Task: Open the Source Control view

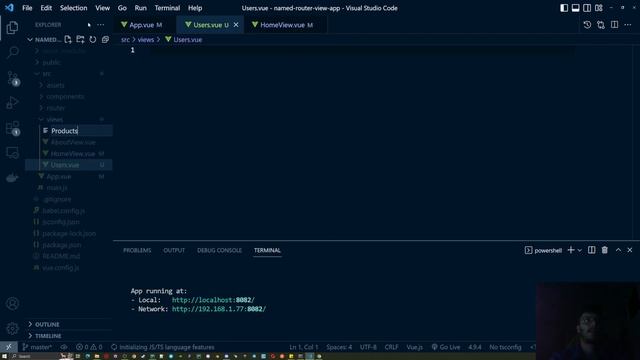Action: click(x=13, y=78)
